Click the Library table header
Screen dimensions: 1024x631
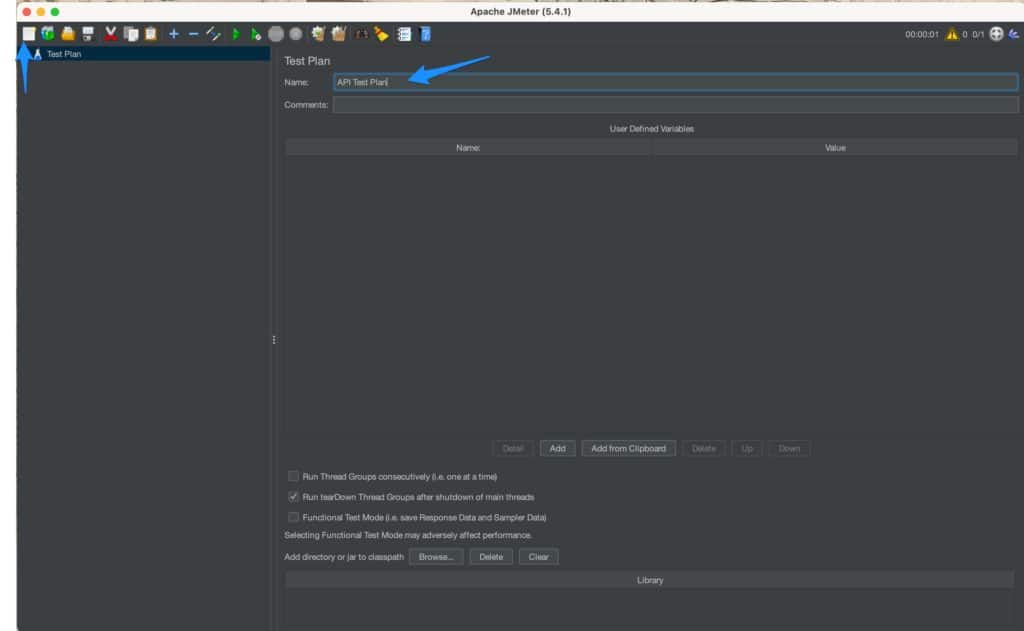click(650, 580)
